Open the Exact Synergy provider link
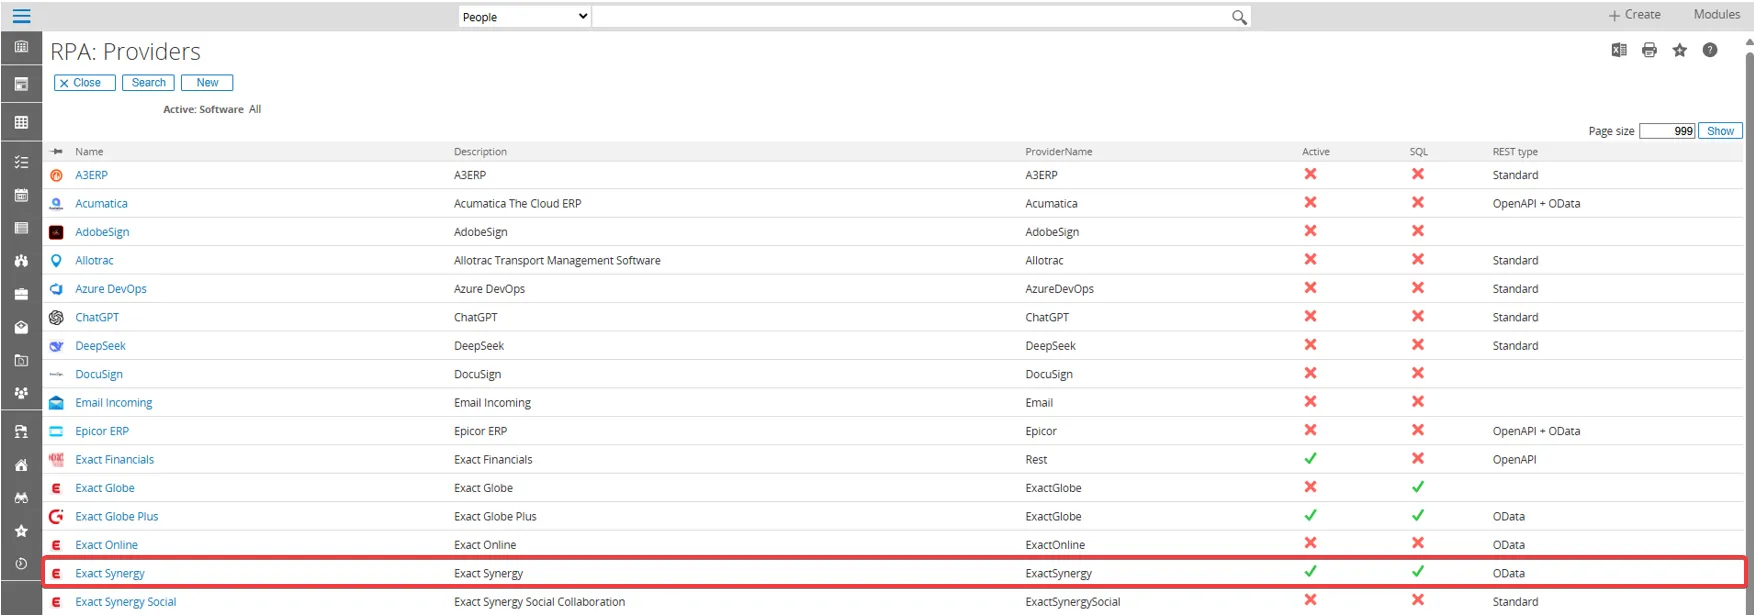The image size is (1754, 616). pyautogui.click(x=110, y=574)
